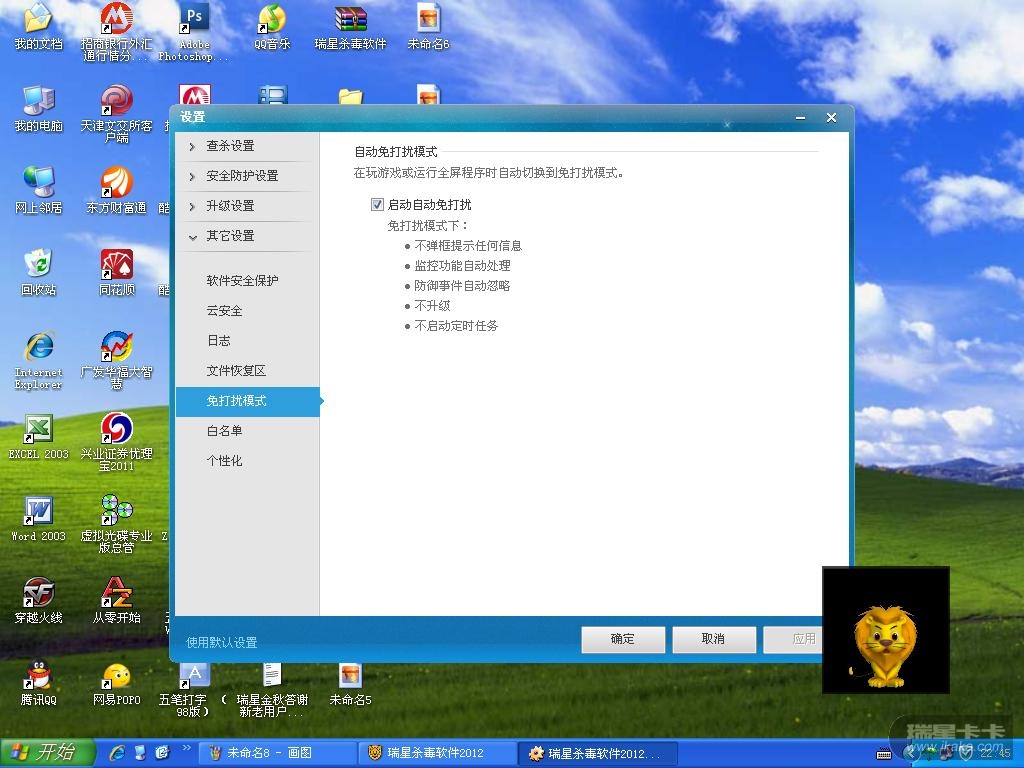Image resolution: width=1024 pixels, height=768 pixels.
Task: Launch EXCEL 2003 desktop shortcut
Action: pos(38,437)
